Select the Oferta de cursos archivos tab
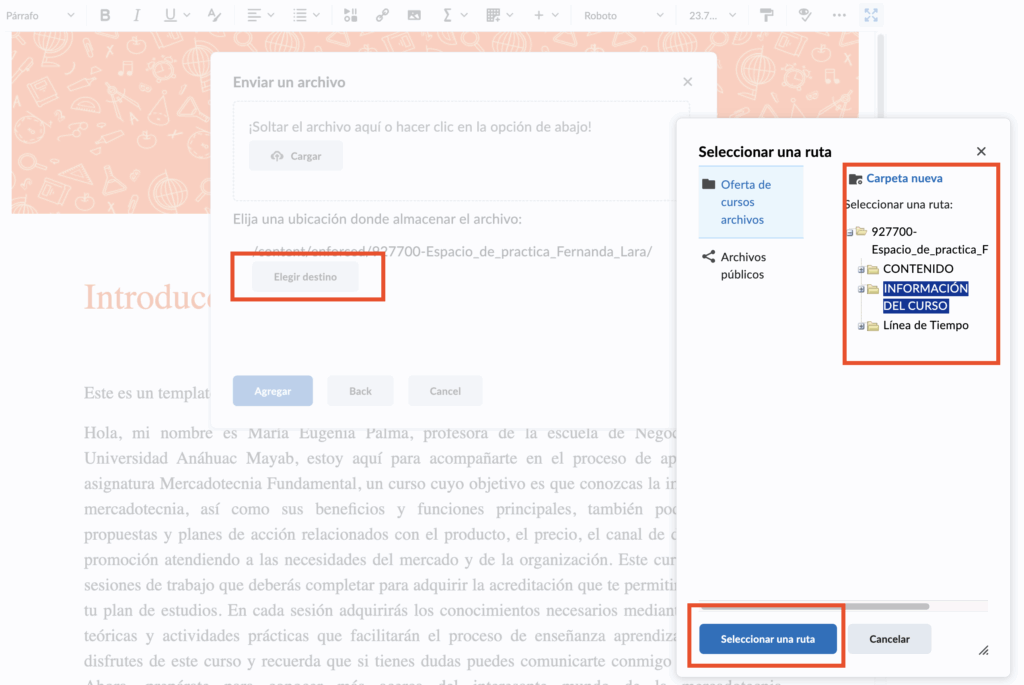Viewport: 1024px width, 685px height. [x=745, y=202]
